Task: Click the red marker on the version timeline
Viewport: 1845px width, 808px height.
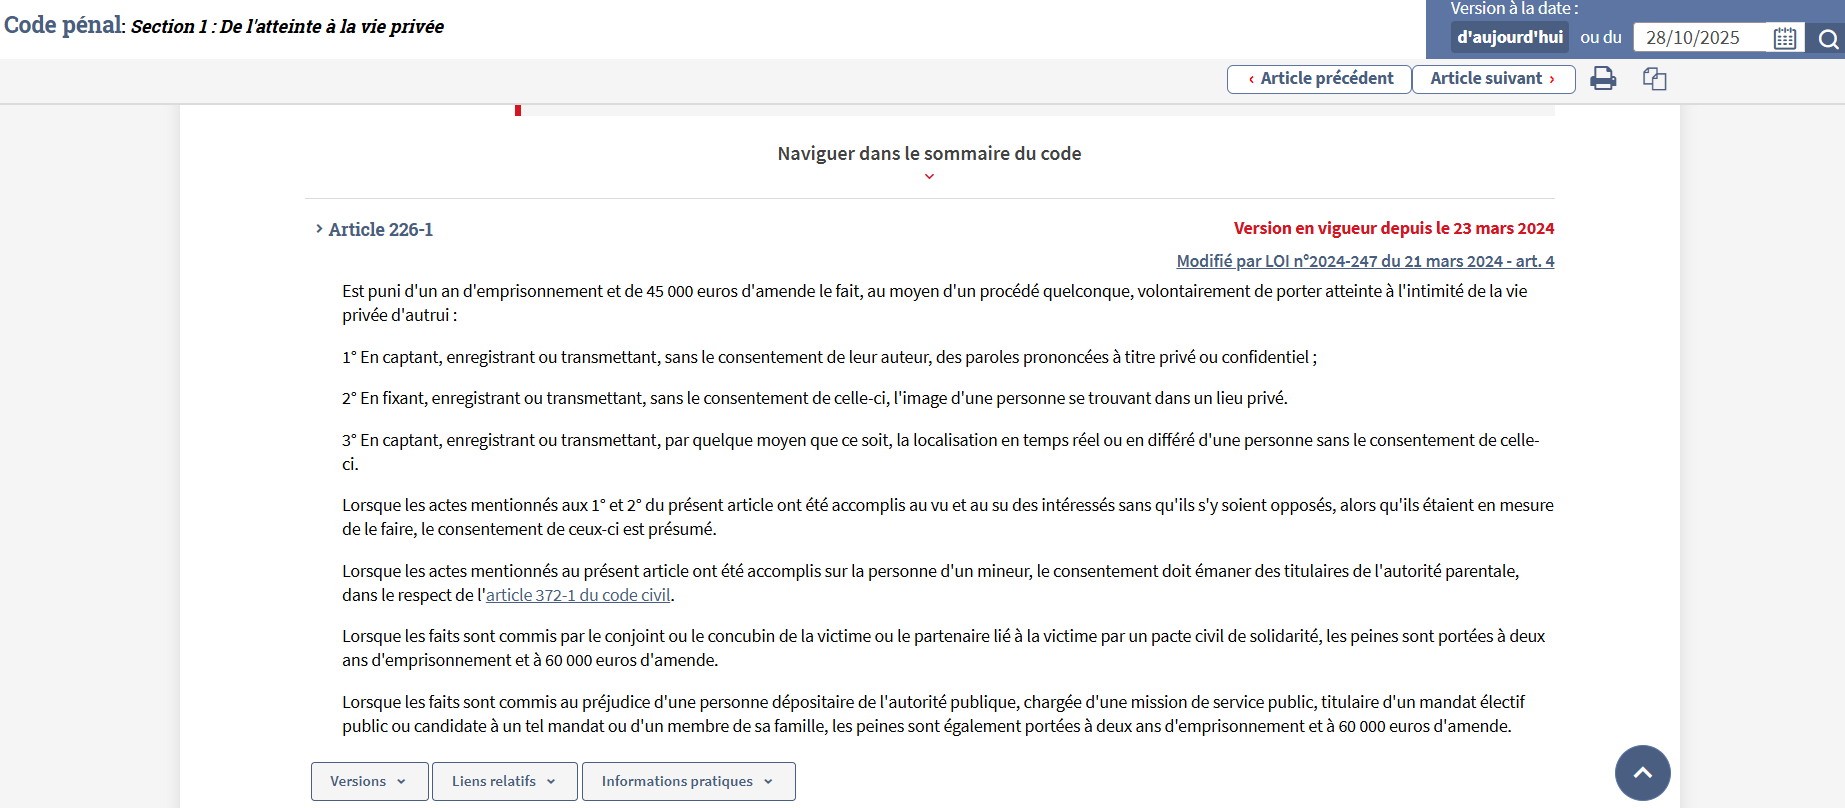Action: tap(518, 110)
